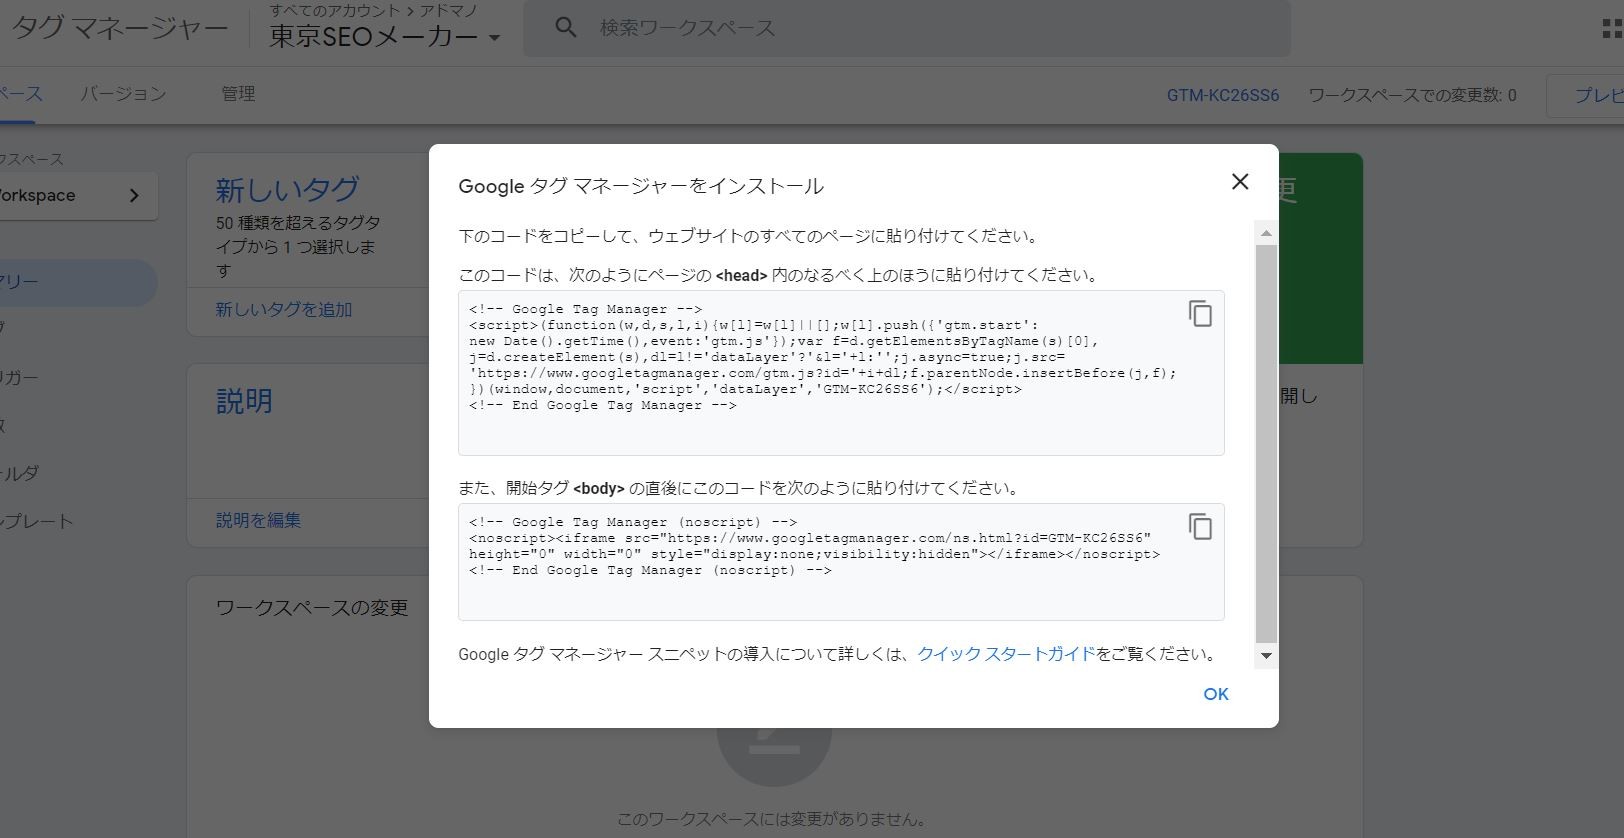Screen dimensions: 1624x838
Task: Open the プレビュー button
Action: (1587, 95)
